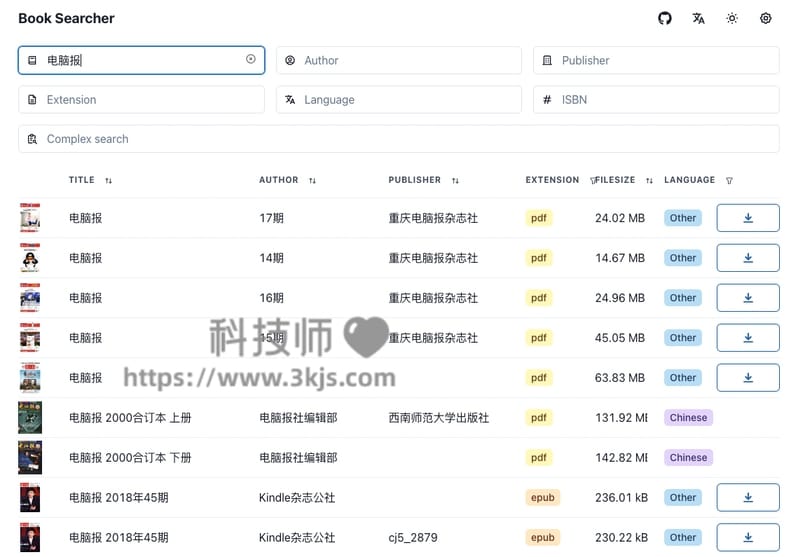The width and height of the screenshot is (800, 557).
Task: Open the Language column filter
Action: tap(729, 180)
